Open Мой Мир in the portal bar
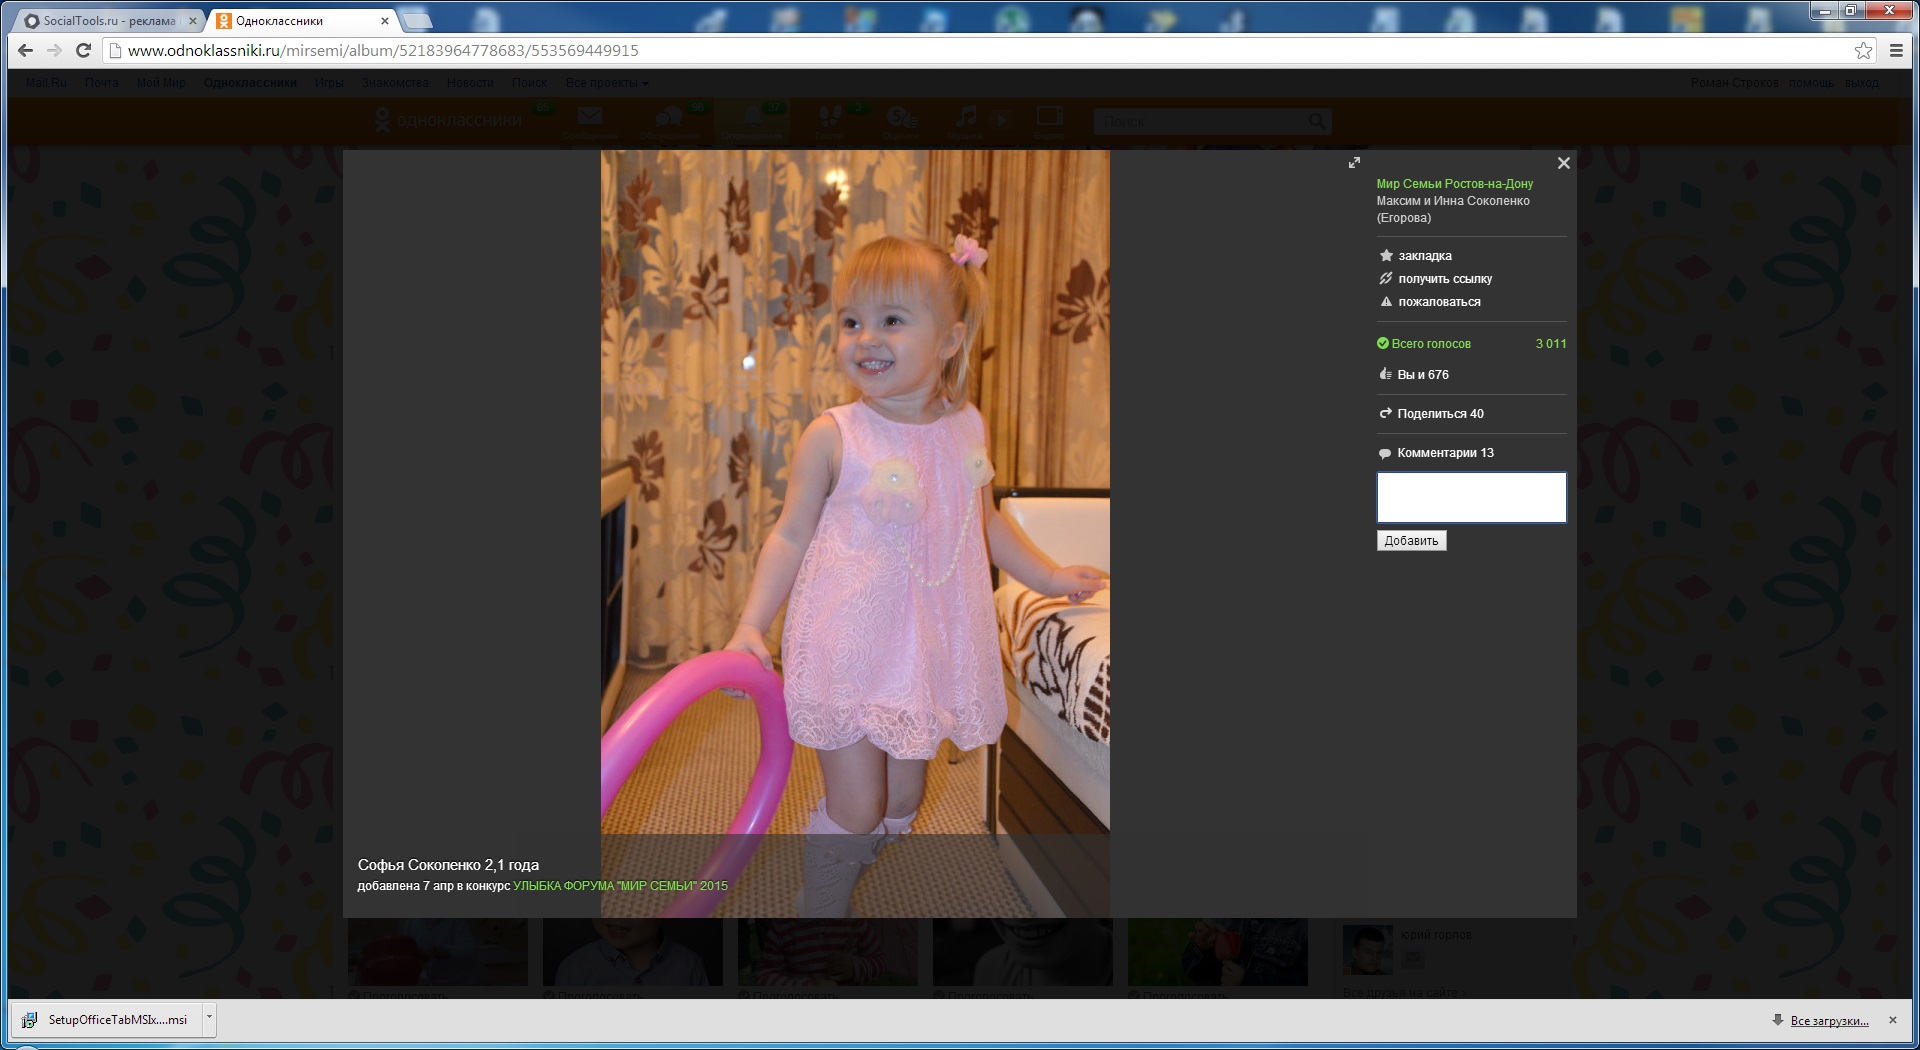Screen dimensions: 1920x1050 [161, 83]
